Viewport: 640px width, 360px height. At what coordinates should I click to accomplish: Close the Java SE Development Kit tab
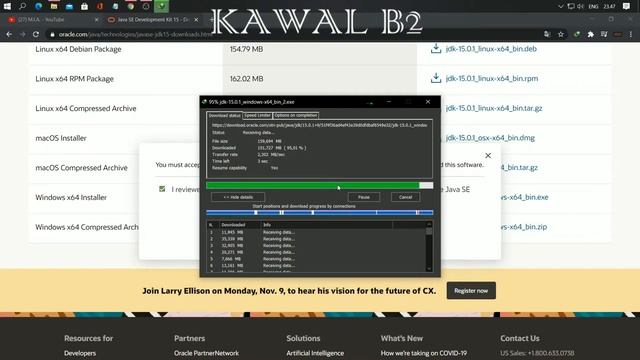coord(196,19)
